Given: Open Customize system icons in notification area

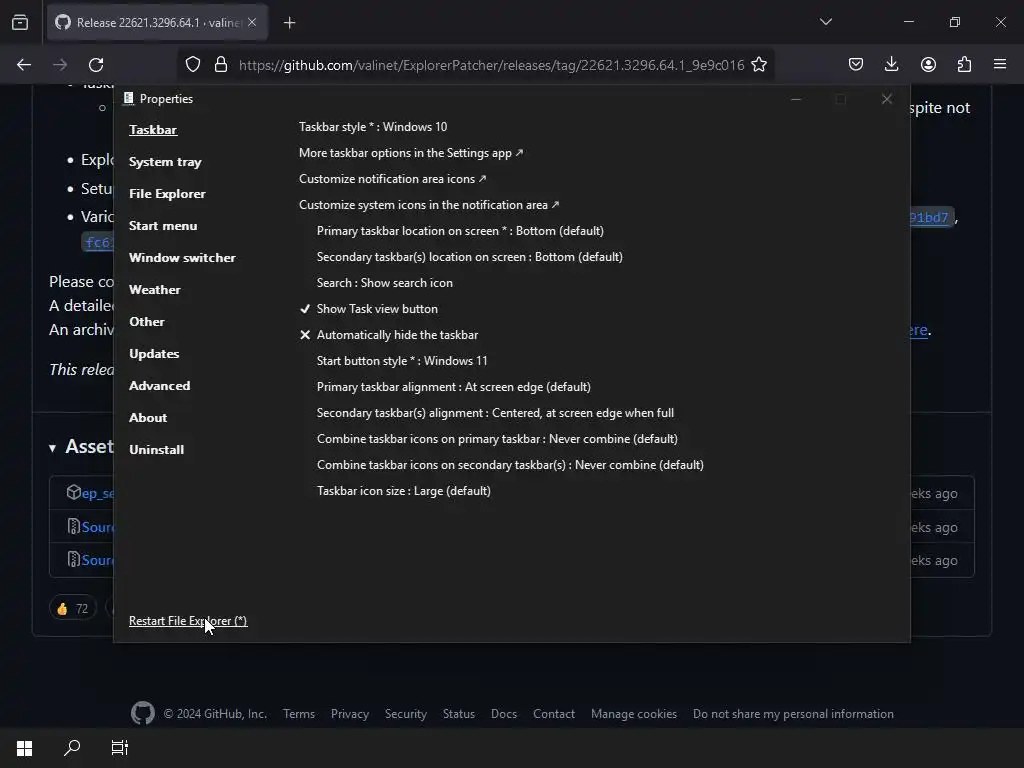Looking at the screenshot, I should click(429, 205).
